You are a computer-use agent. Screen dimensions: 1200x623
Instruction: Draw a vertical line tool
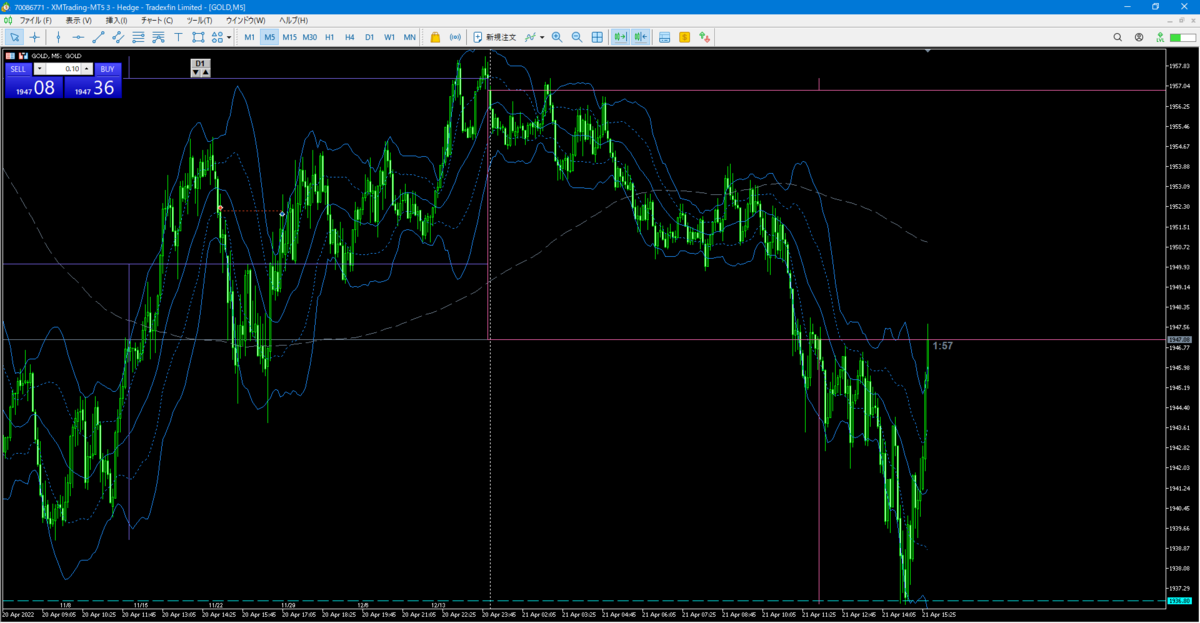click(58, 37)
